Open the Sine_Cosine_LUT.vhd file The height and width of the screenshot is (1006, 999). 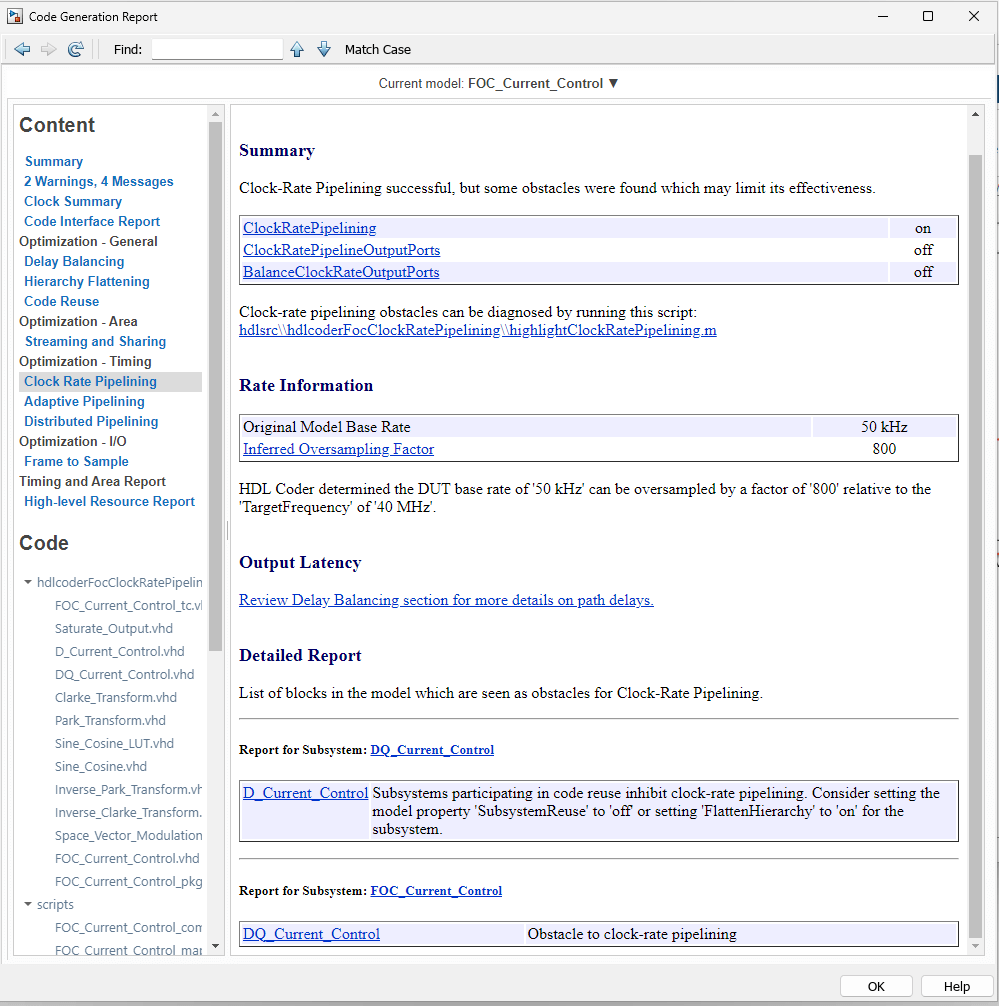pos(114,743)
